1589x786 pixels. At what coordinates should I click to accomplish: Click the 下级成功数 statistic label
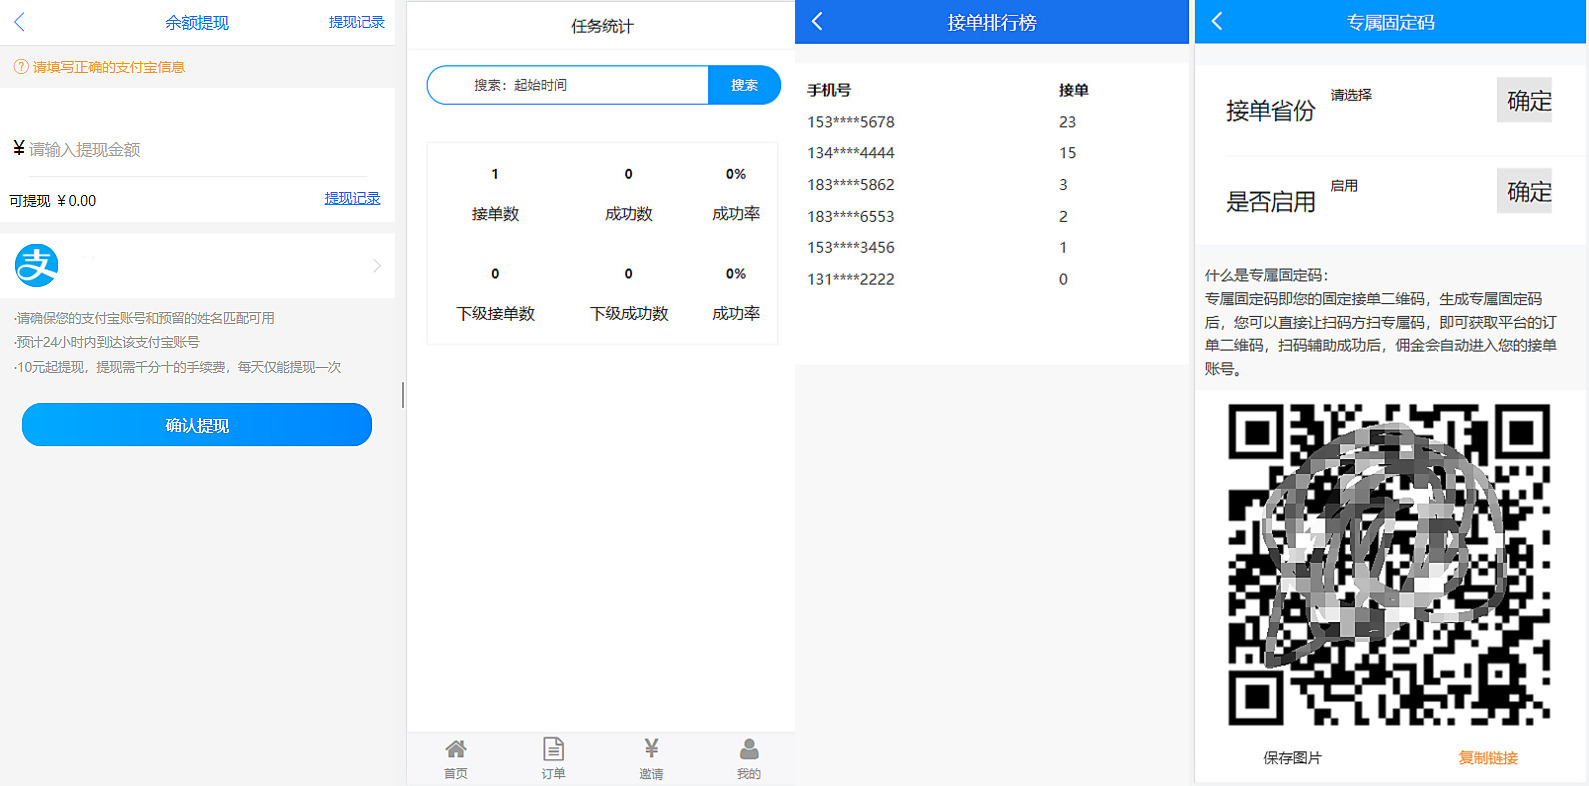[628, 314]
